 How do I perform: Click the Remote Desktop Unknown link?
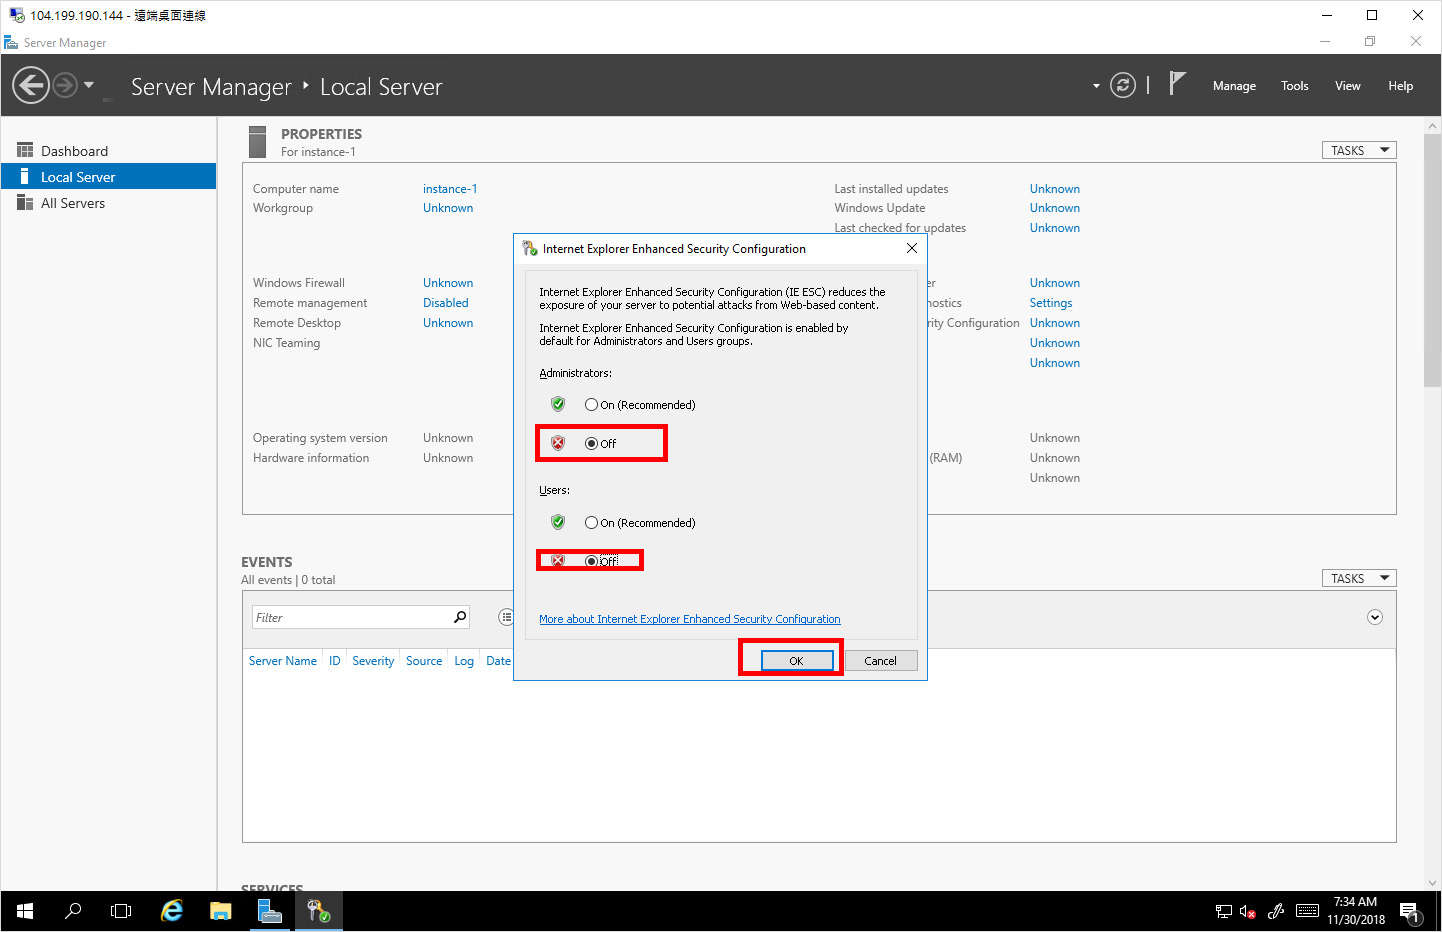click(448, 323)
